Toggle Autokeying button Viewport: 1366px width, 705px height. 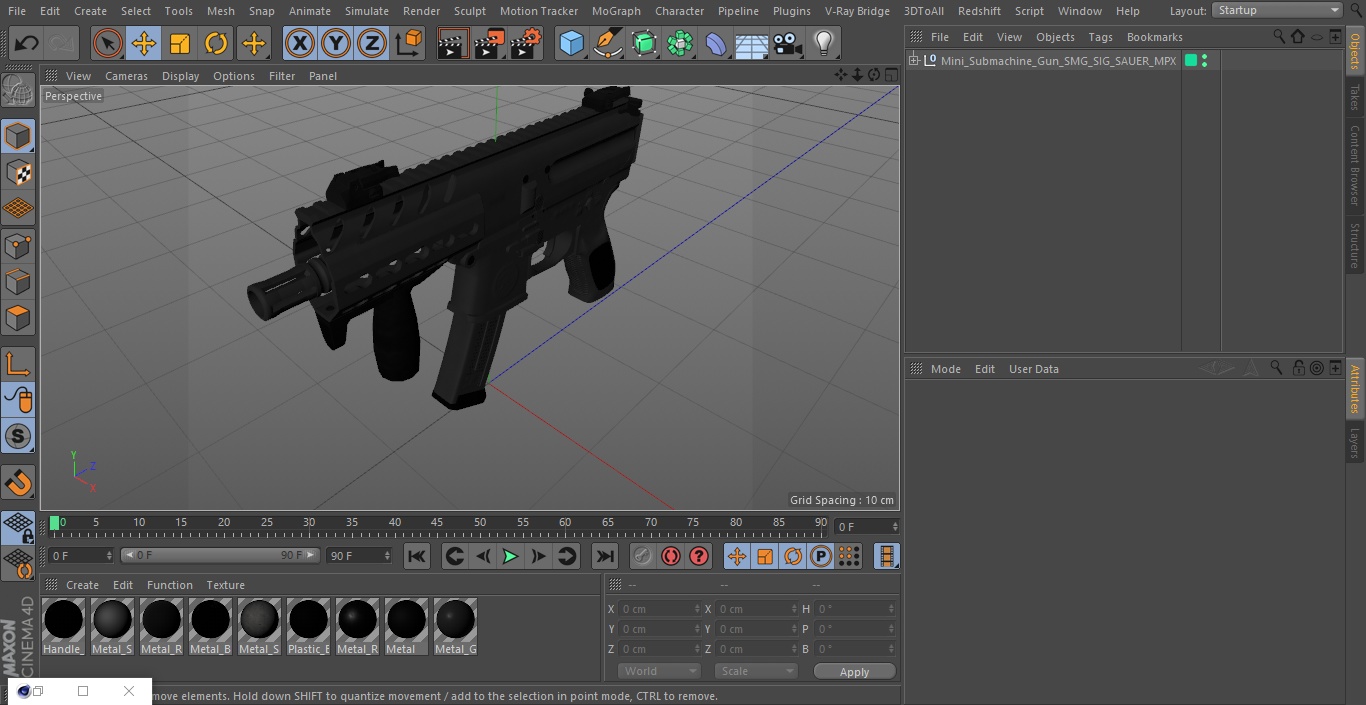pyautogui.click(x=671, y=556)
